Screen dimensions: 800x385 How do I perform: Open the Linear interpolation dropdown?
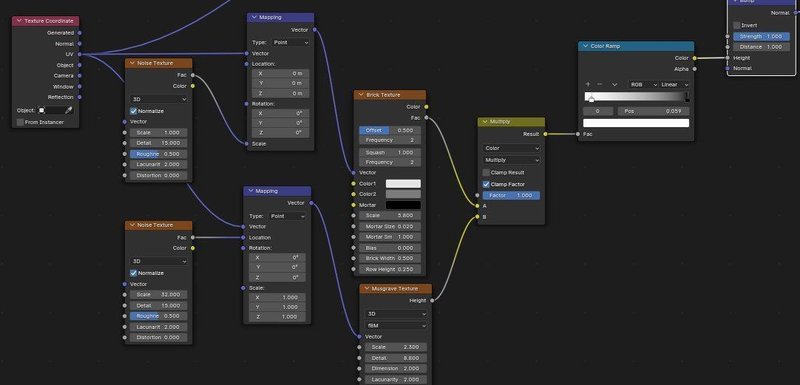674,85
